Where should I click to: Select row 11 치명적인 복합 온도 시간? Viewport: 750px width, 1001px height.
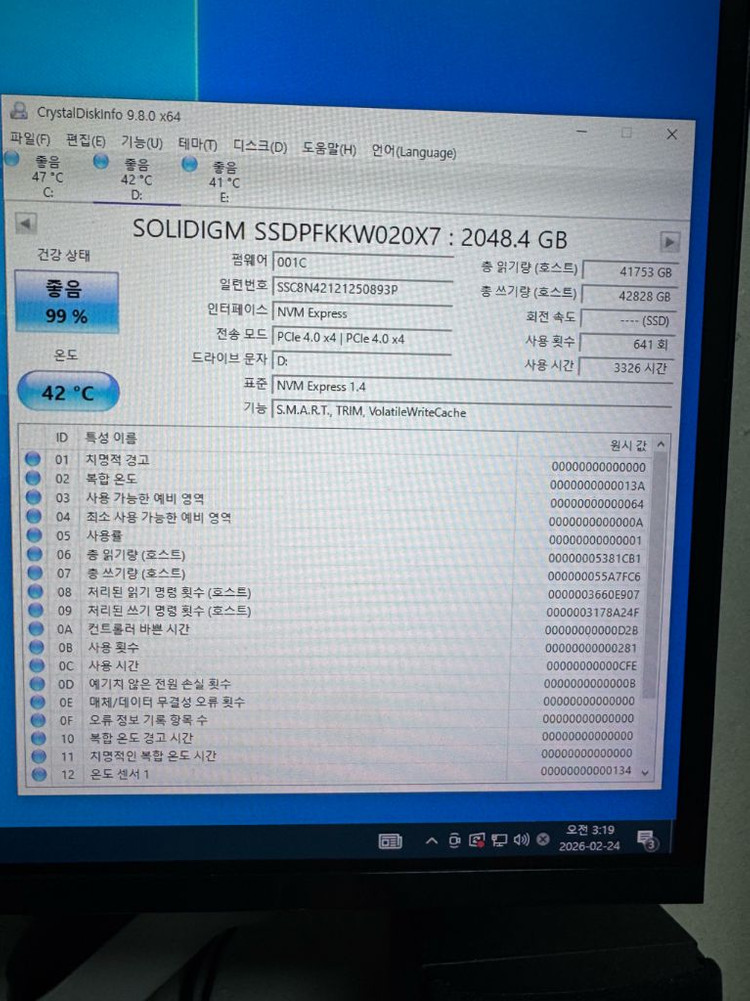point(336,755)
